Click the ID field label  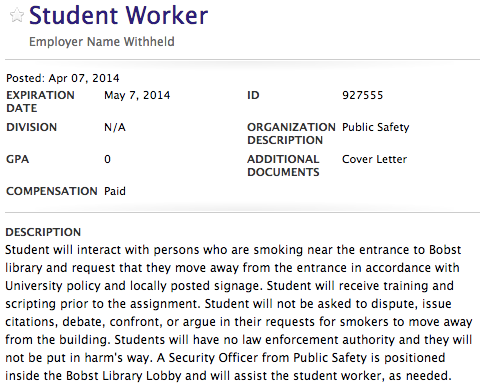click(x=253, y=95)
